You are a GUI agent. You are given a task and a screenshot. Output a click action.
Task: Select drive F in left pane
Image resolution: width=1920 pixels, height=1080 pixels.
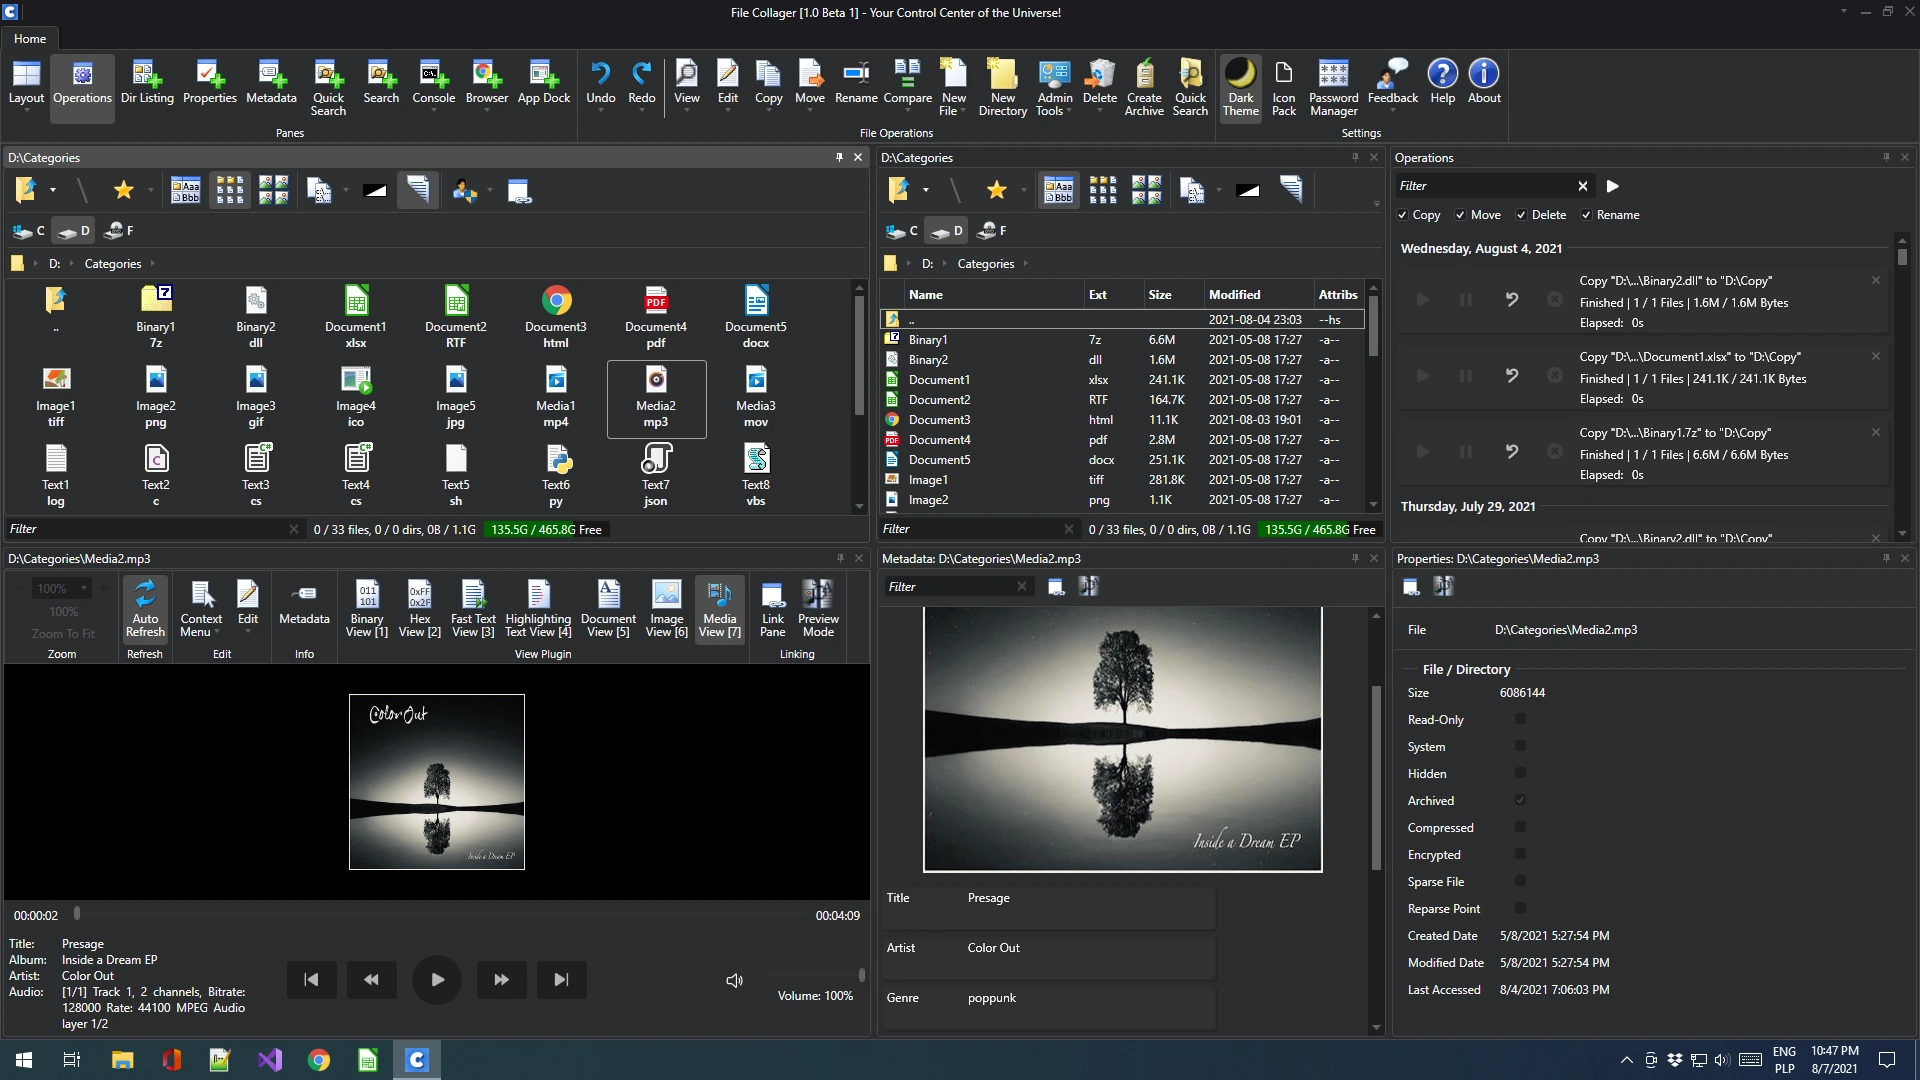(118, 231)
